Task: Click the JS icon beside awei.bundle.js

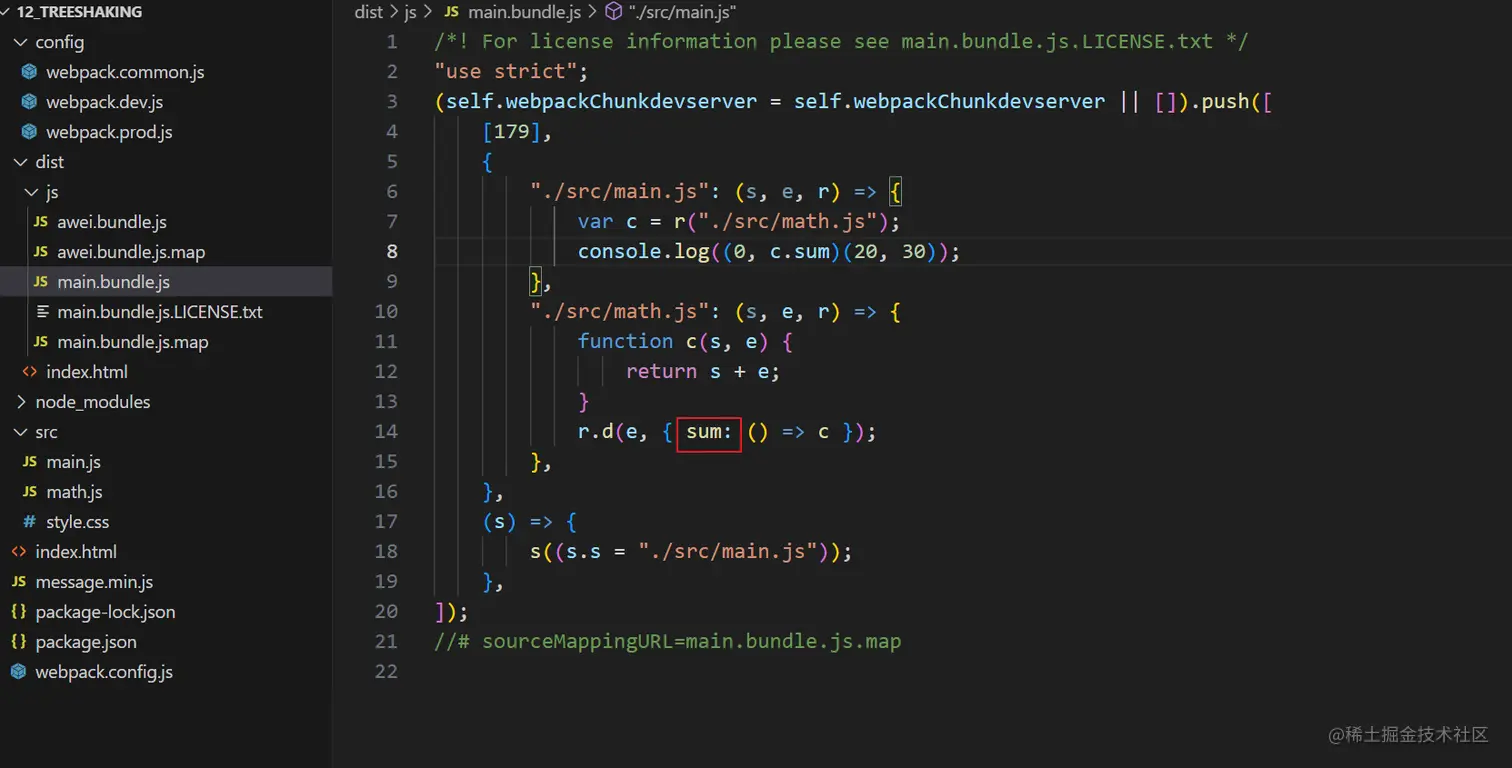Action: [x=40, y=222]
